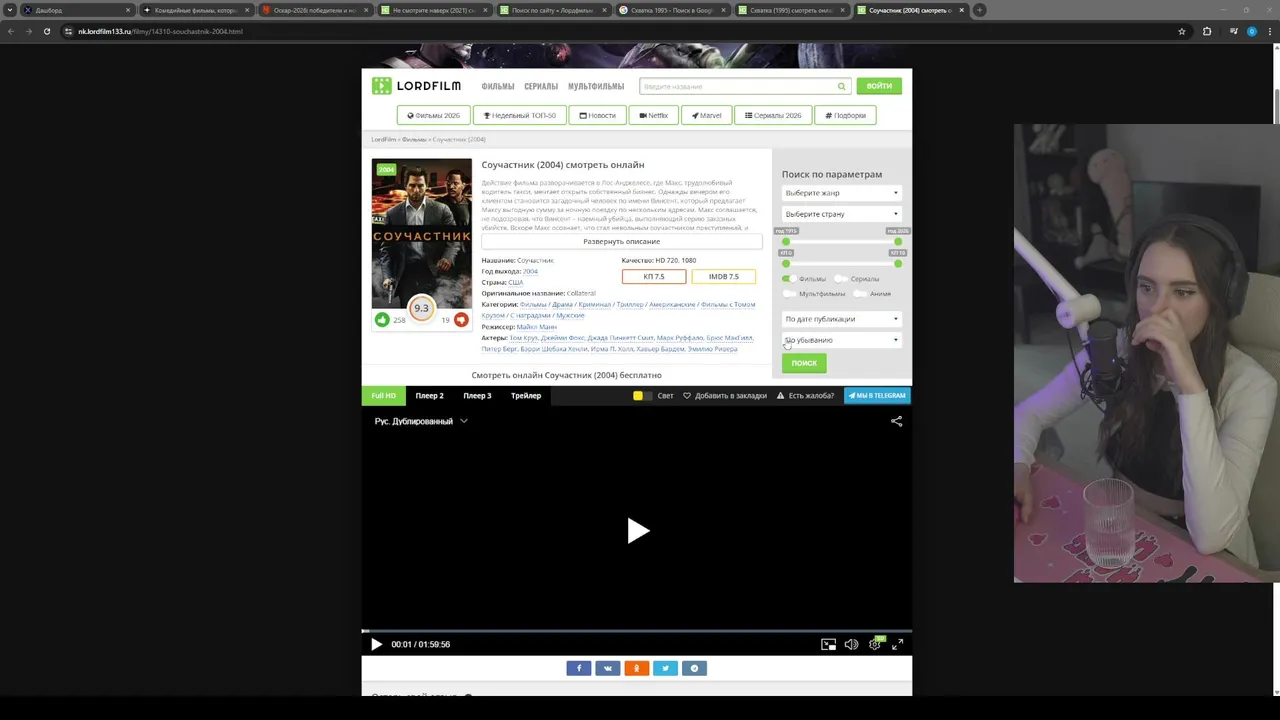Share on Facebook icon
The width and height of the screenshot is (1280, 720).
click(579, 668)
